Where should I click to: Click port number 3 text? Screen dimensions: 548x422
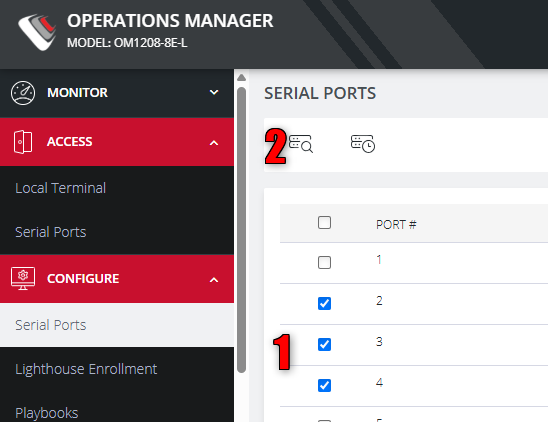[x=379, y=342]
